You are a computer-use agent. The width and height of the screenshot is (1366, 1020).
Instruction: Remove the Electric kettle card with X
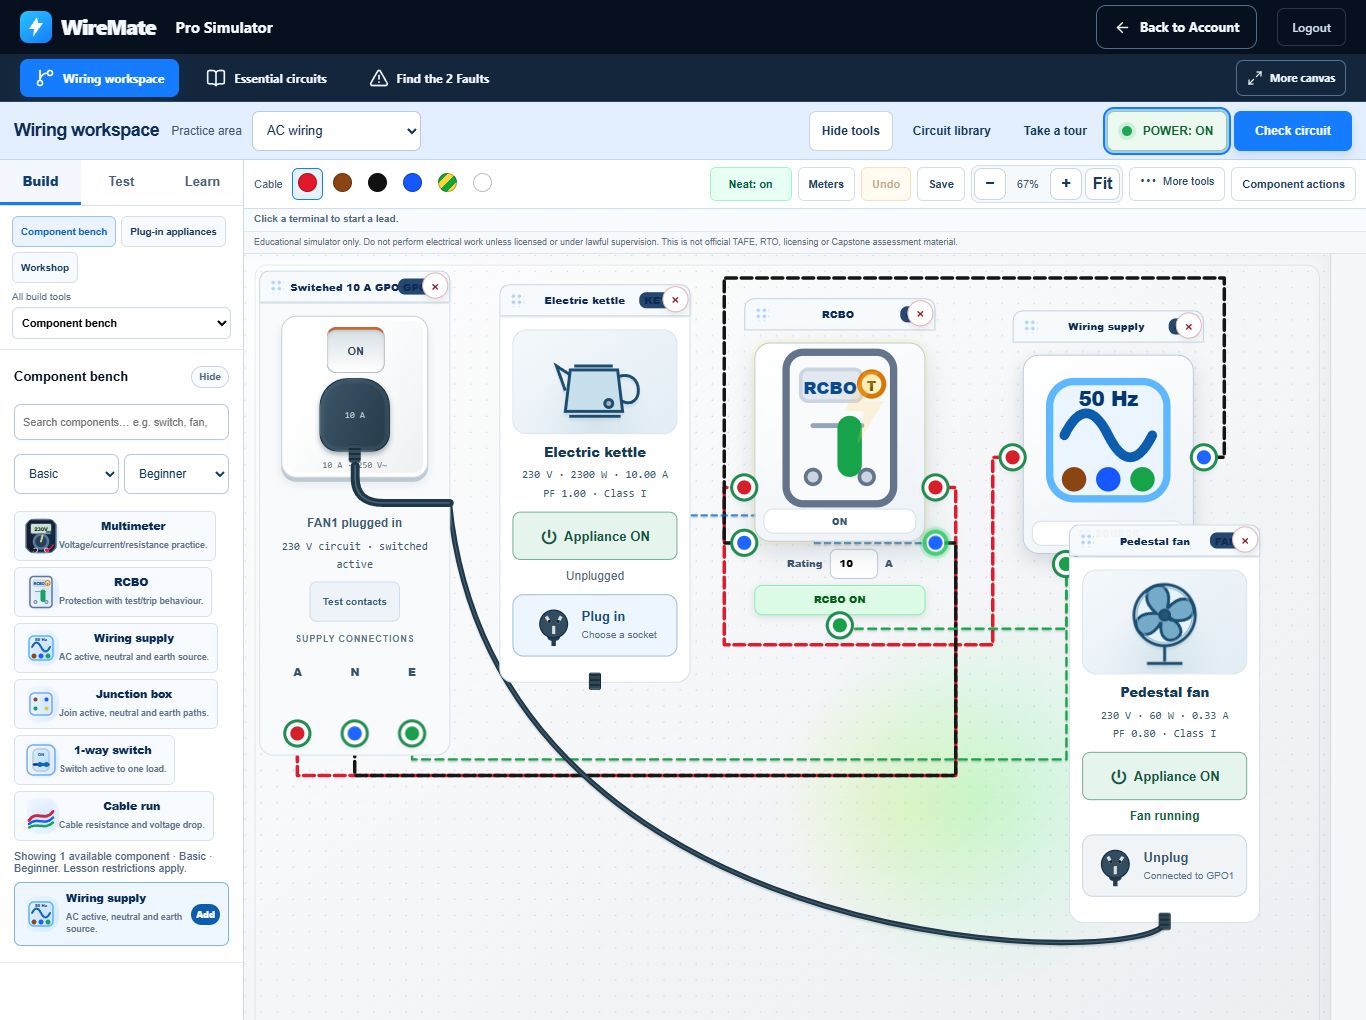tap(675, 300)
